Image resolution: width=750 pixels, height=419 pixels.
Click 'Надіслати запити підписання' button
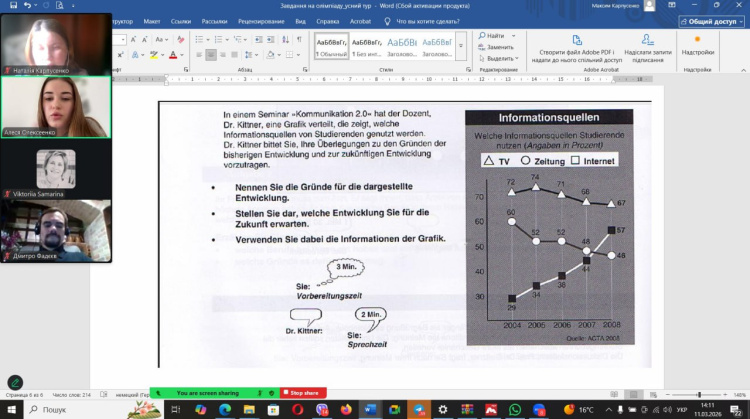coord(648,49)
